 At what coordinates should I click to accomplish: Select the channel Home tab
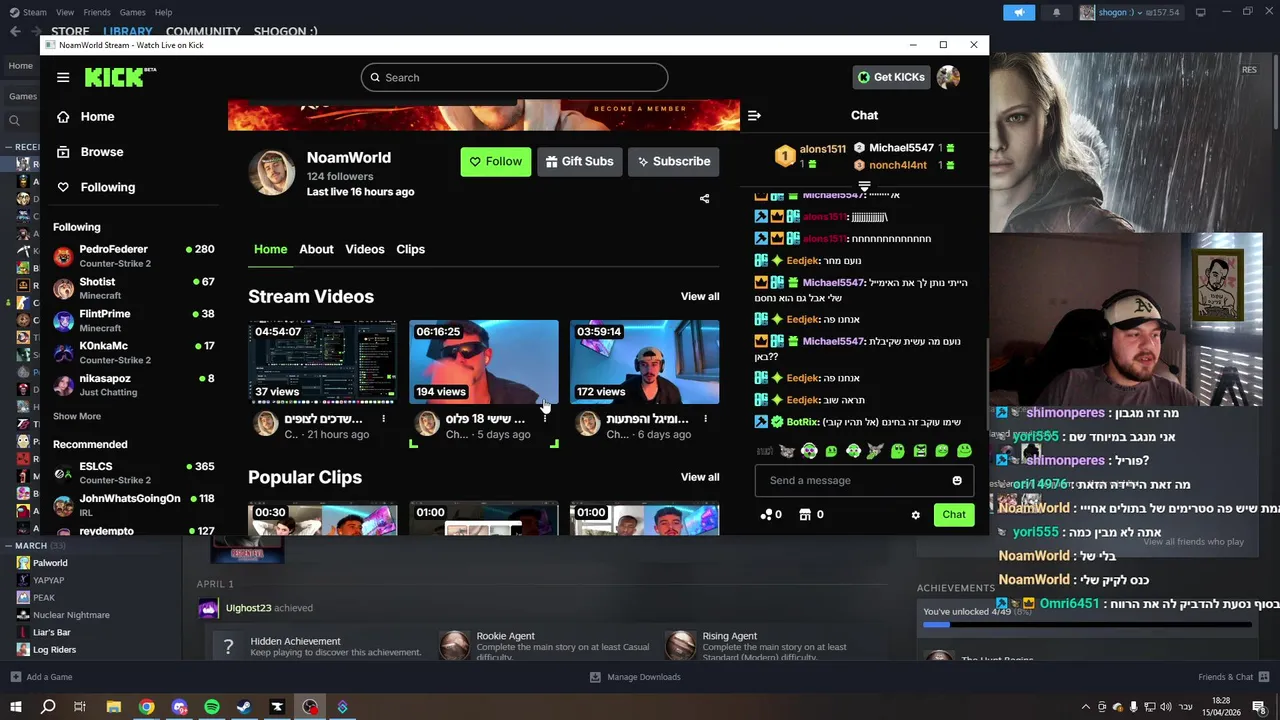[x=270, y=249]
